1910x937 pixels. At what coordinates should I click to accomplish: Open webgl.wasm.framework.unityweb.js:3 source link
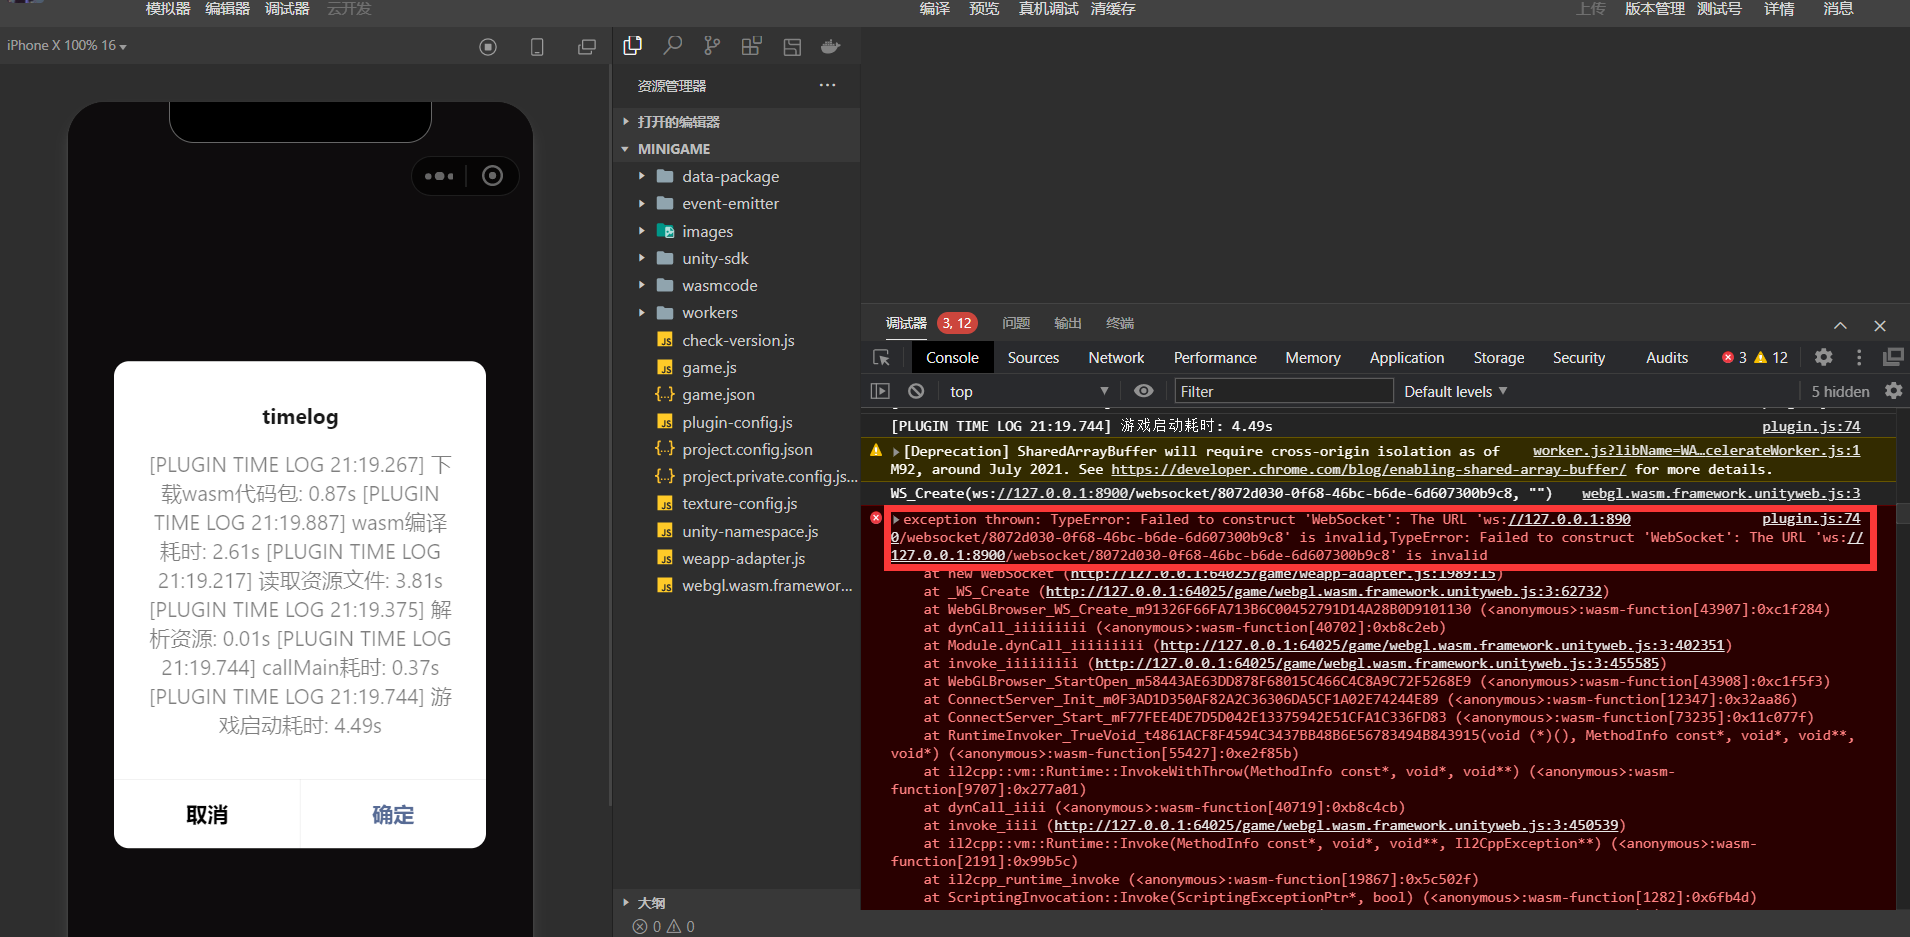click(1721, 493)
